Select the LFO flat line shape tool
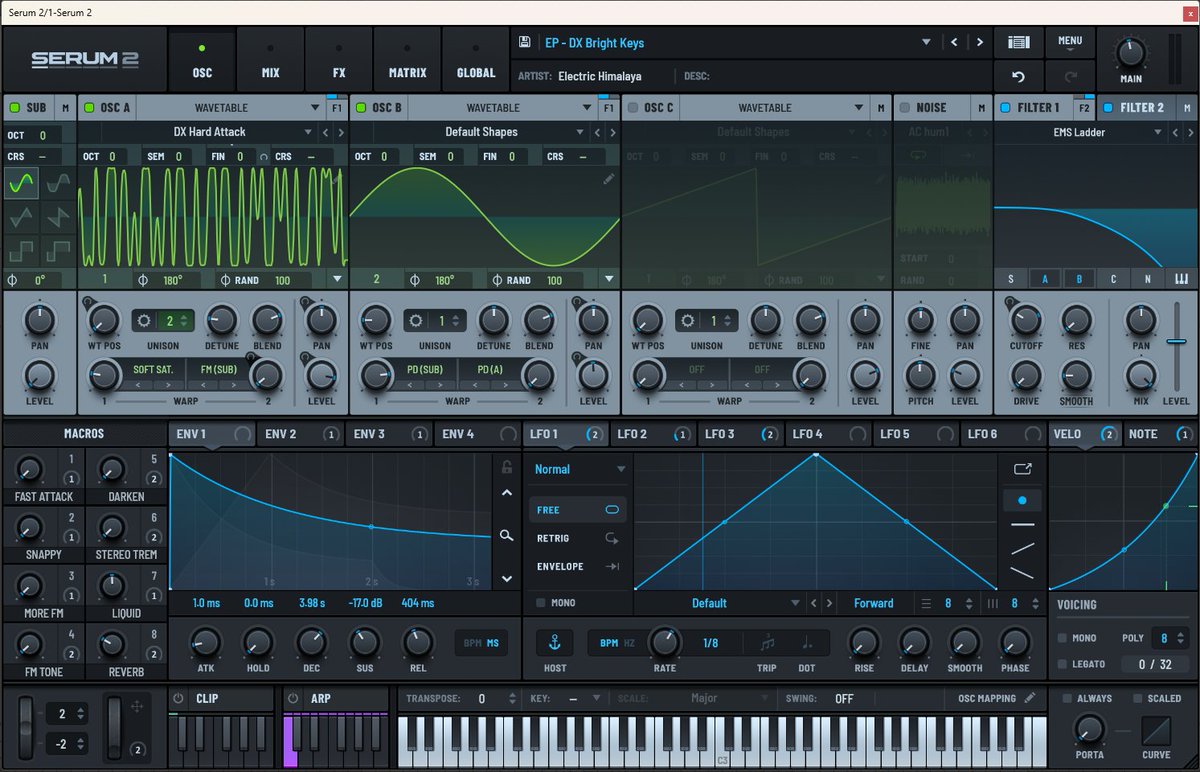The image size is (1200, 772). click(x=1022, y=524)
